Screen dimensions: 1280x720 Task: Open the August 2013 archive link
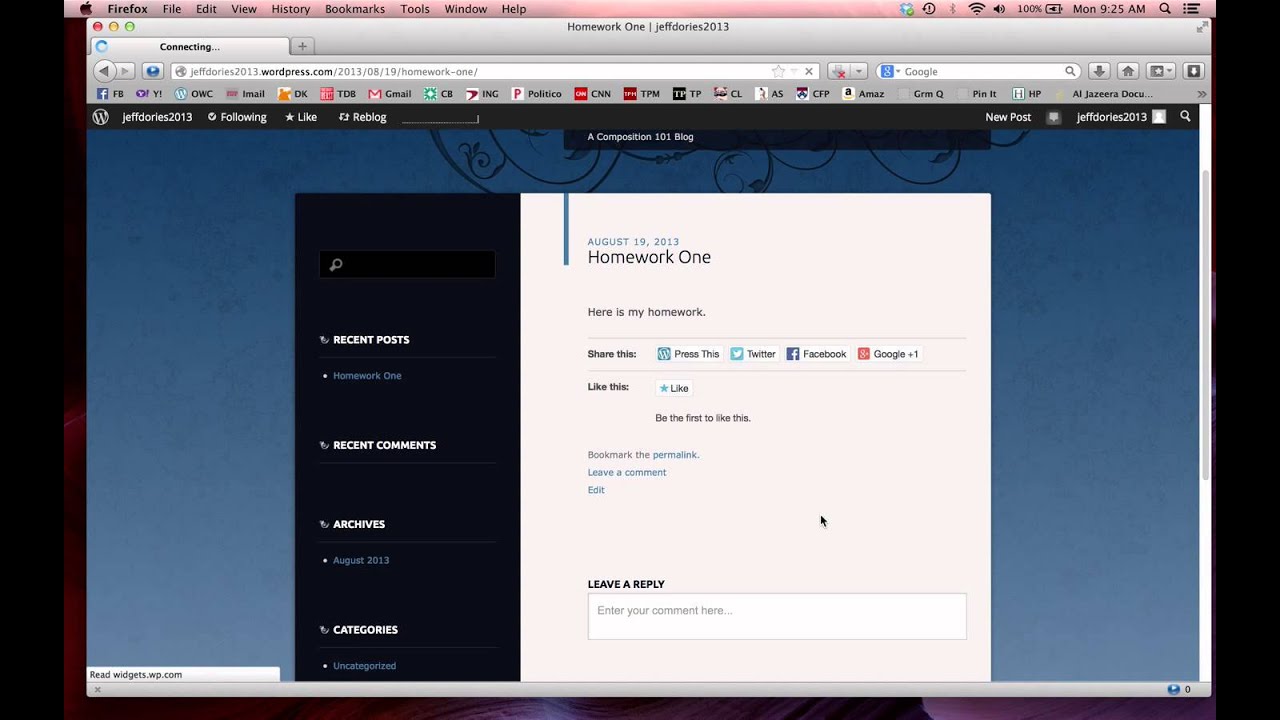click(x=361, y=560)
